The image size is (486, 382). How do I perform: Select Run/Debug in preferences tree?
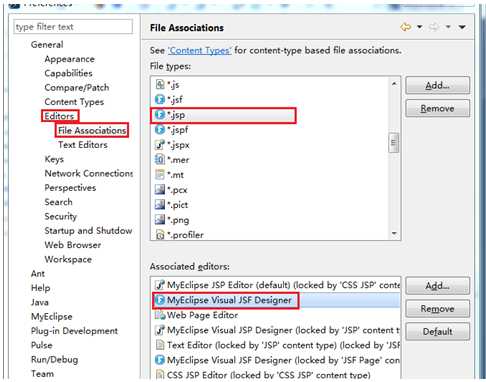click(54, 360)
